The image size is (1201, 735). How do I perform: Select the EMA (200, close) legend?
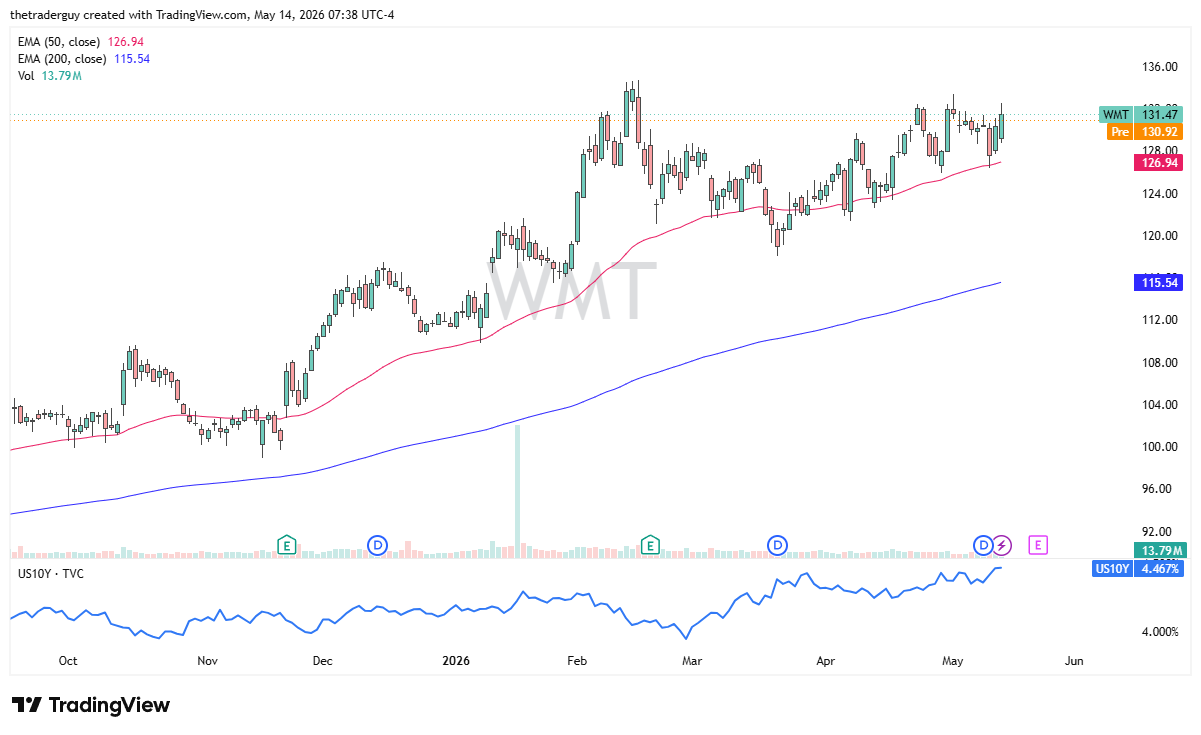(x=84, y=59)
